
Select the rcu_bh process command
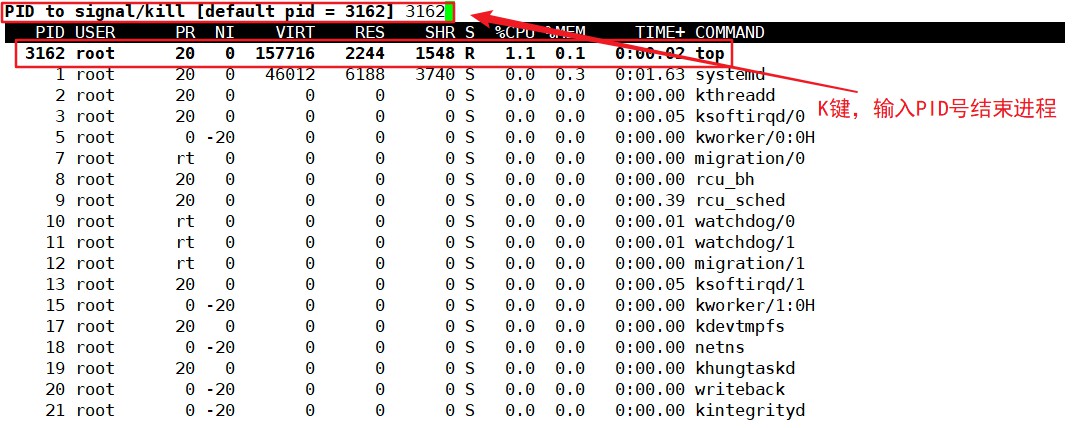(724, 180)
